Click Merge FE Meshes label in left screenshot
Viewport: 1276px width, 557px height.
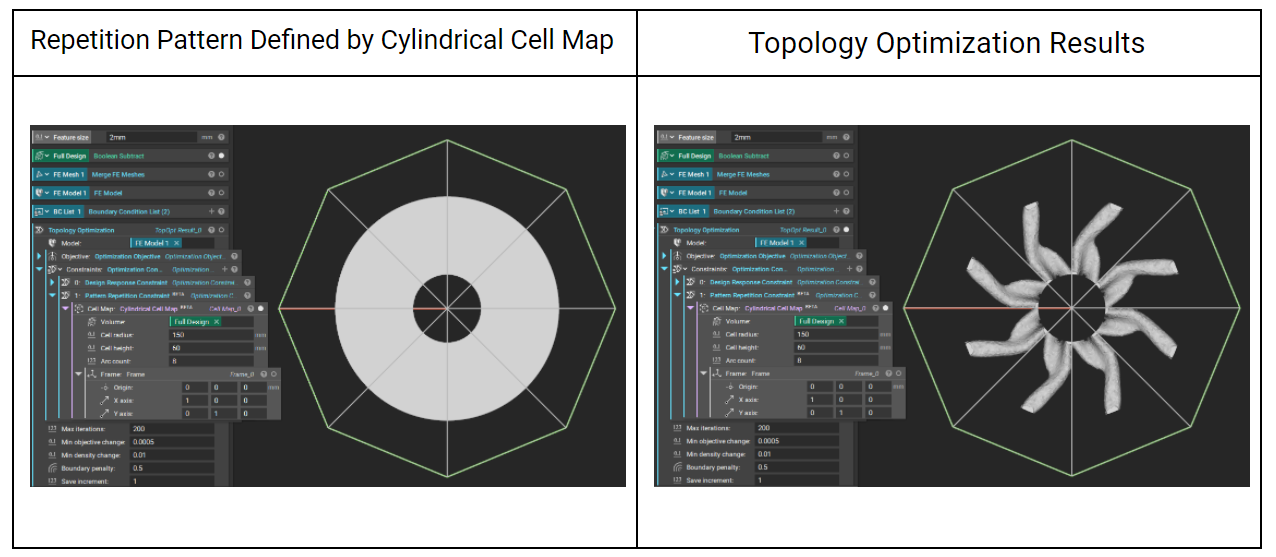[118, 174]
